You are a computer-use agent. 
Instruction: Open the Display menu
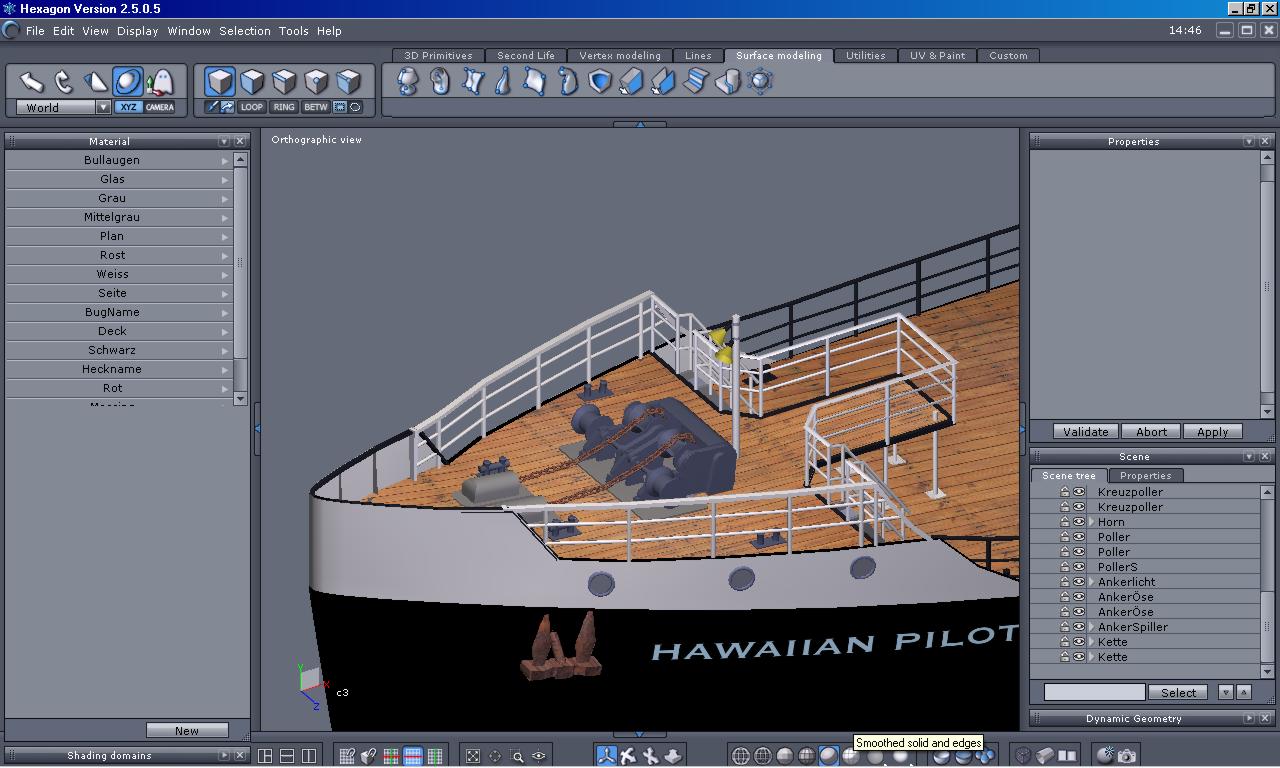point(137,31)
